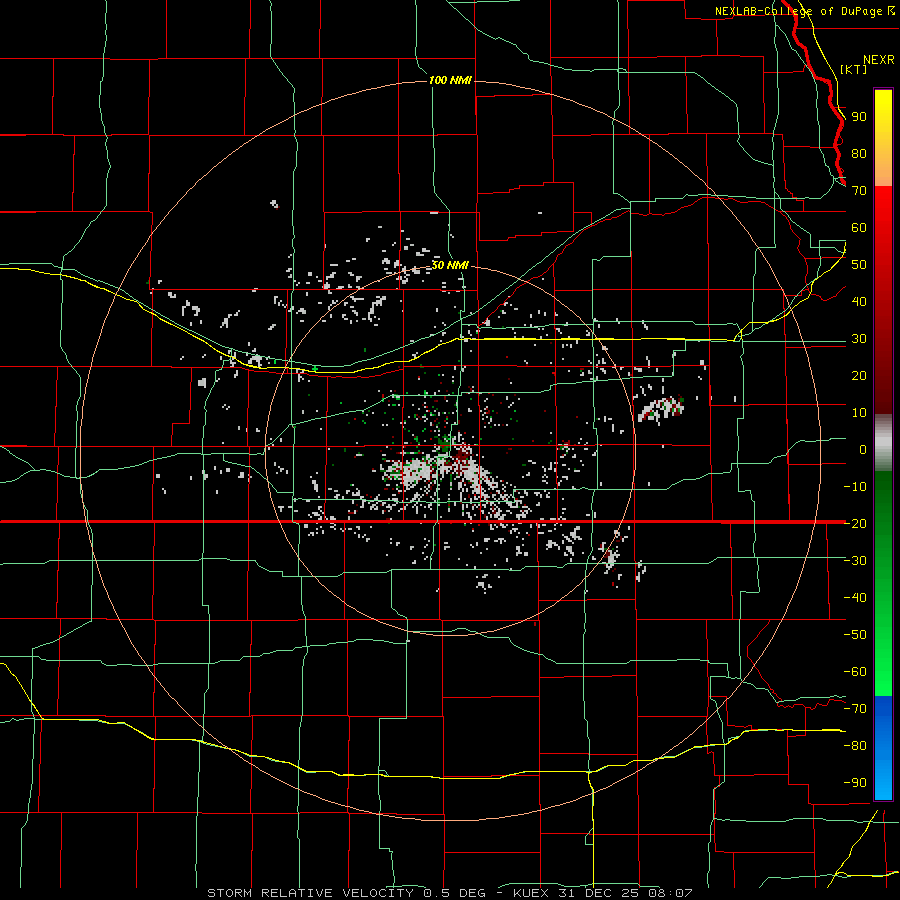Screen dimensions: 900x900
Task: Click the 0.5 DEG elevation text
Action: click(455, 893)
